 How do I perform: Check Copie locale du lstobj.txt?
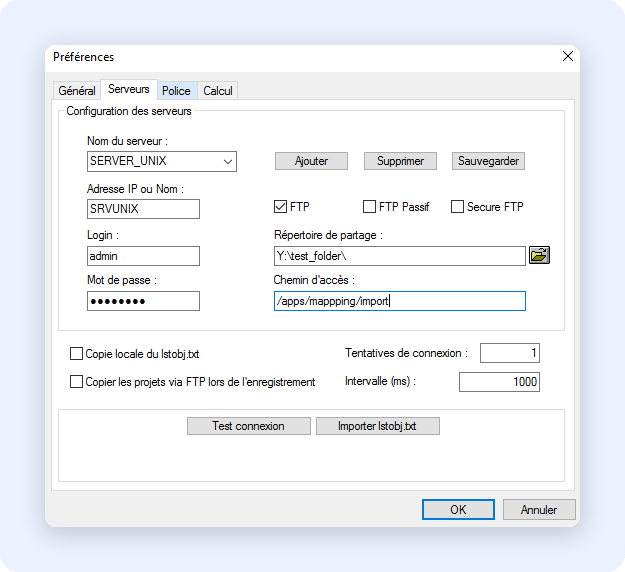pyautogui.click(x=76, y=354)
